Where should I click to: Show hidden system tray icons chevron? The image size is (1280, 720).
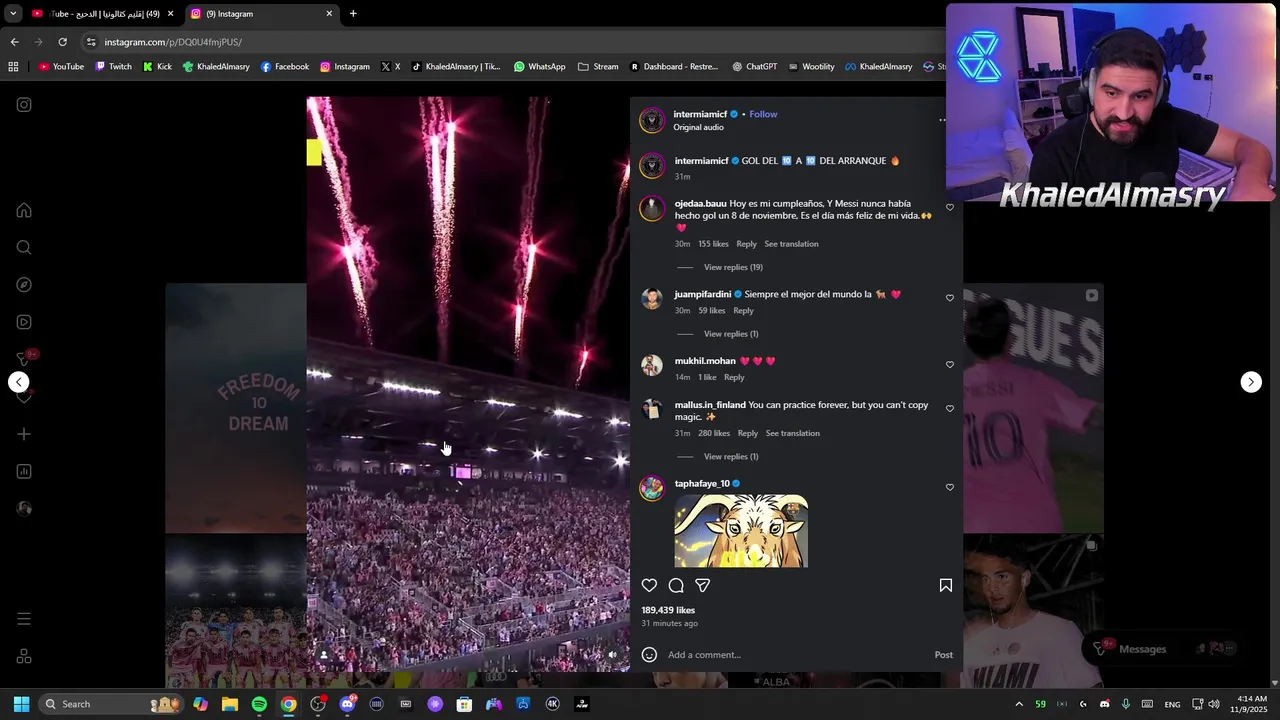[1019, 704]
